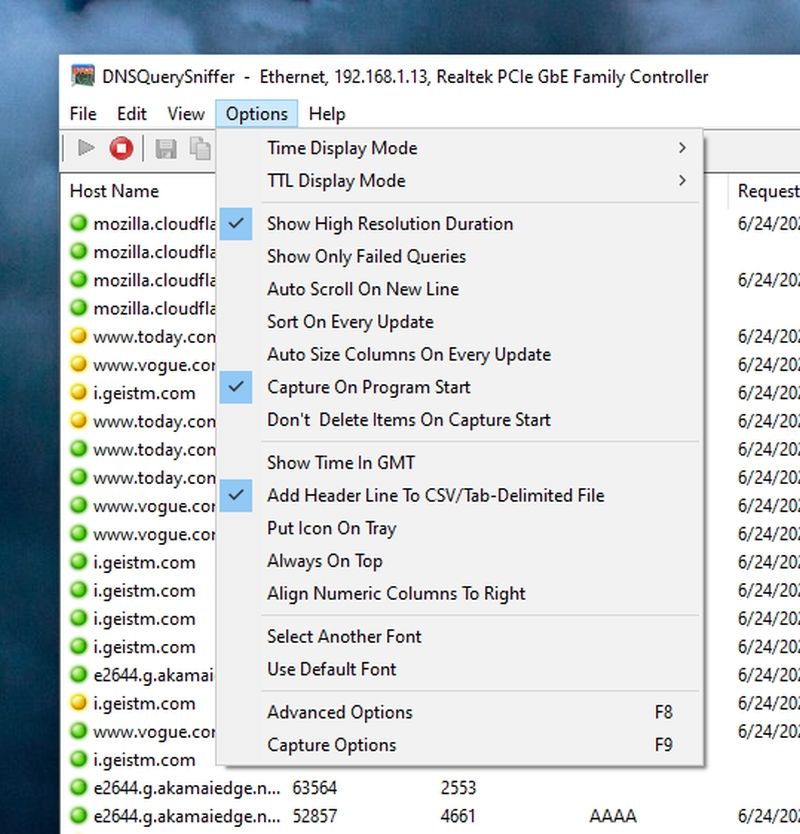Click the 4661 value cell

coord(458,816)
